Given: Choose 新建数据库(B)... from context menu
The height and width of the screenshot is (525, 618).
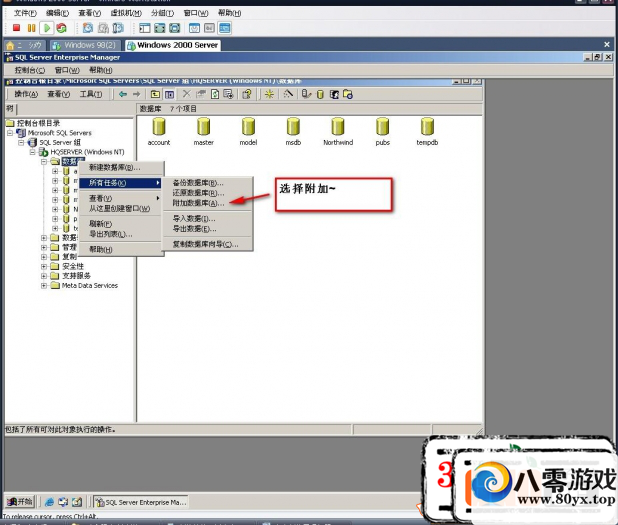Looking at the screenshot, I should (x=121, y=168).
